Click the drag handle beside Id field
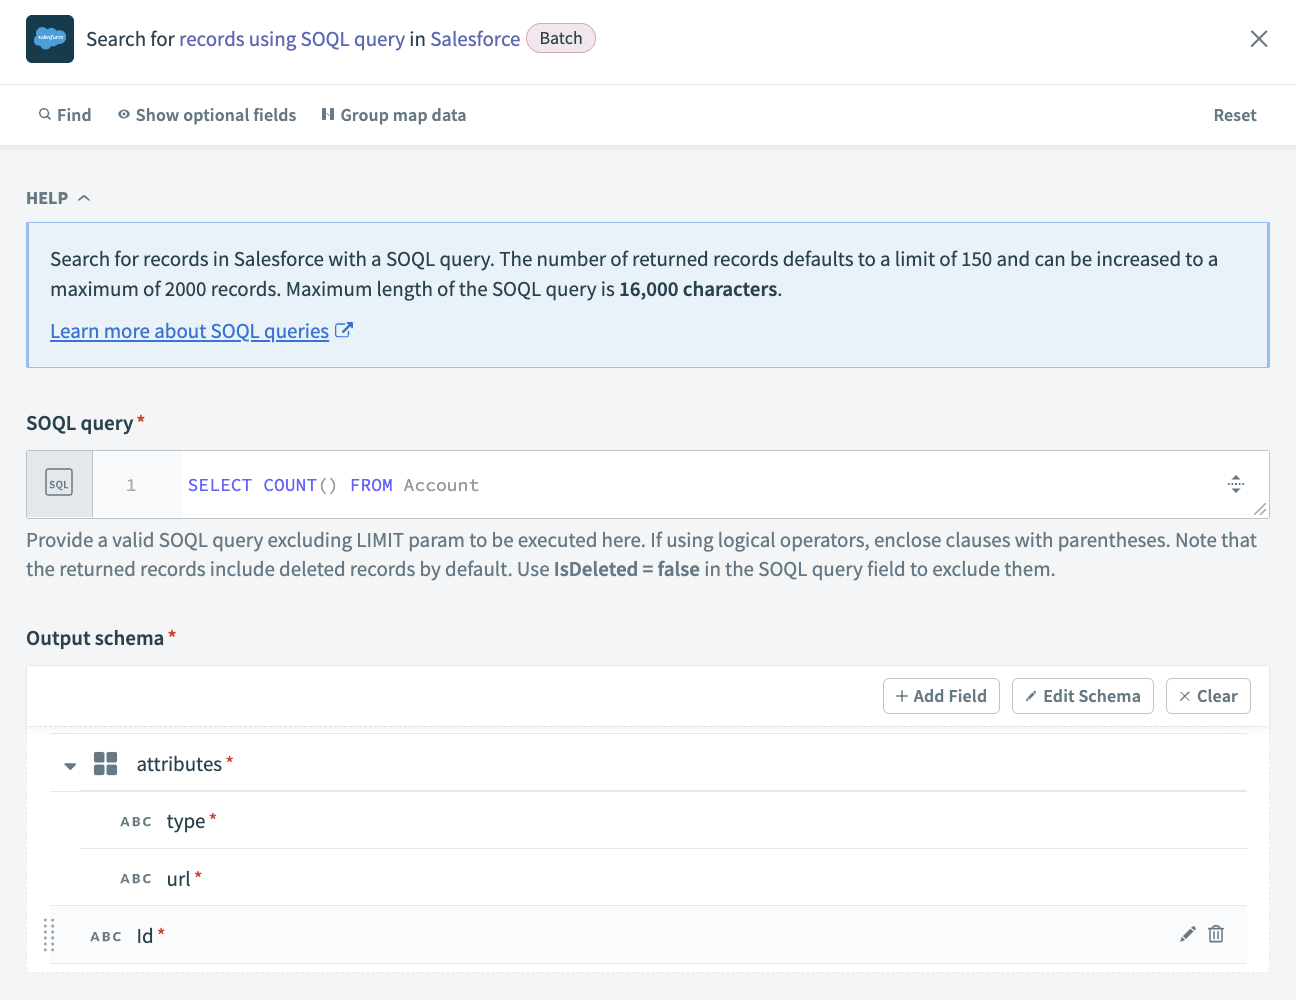This screenshot has height=1000, width=1296. [49, 935]
